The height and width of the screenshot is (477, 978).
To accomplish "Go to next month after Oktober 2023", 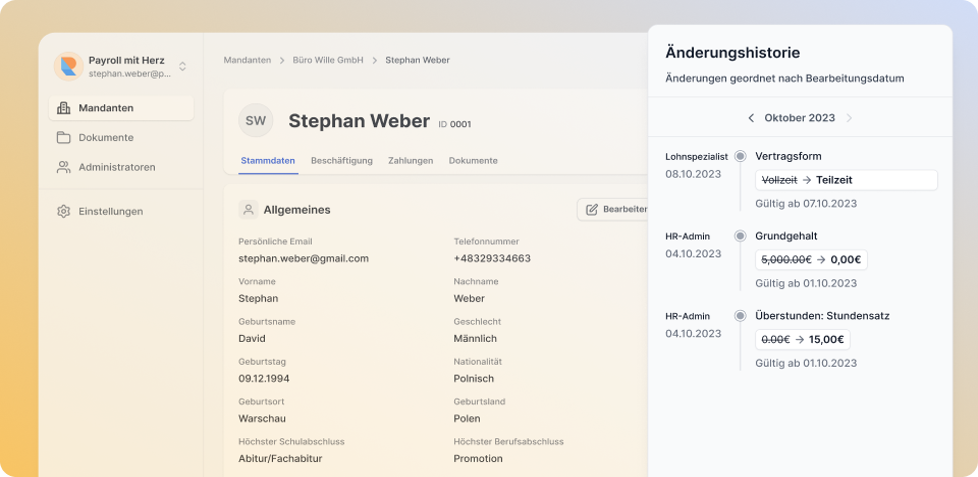I will [849, 118].
